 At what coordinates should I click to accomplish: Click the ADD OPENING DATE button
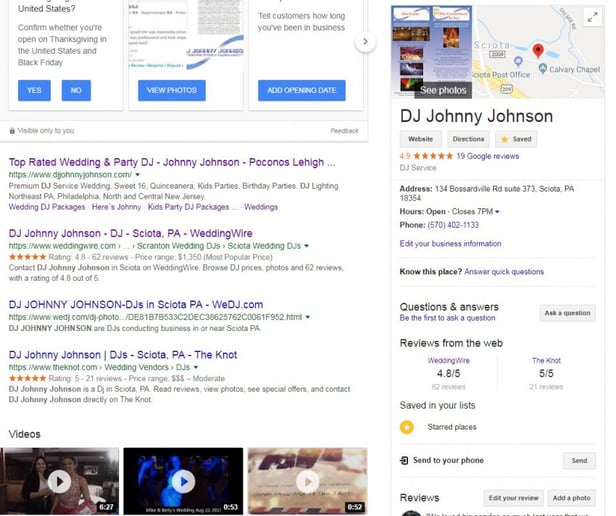tap(302, 90)
